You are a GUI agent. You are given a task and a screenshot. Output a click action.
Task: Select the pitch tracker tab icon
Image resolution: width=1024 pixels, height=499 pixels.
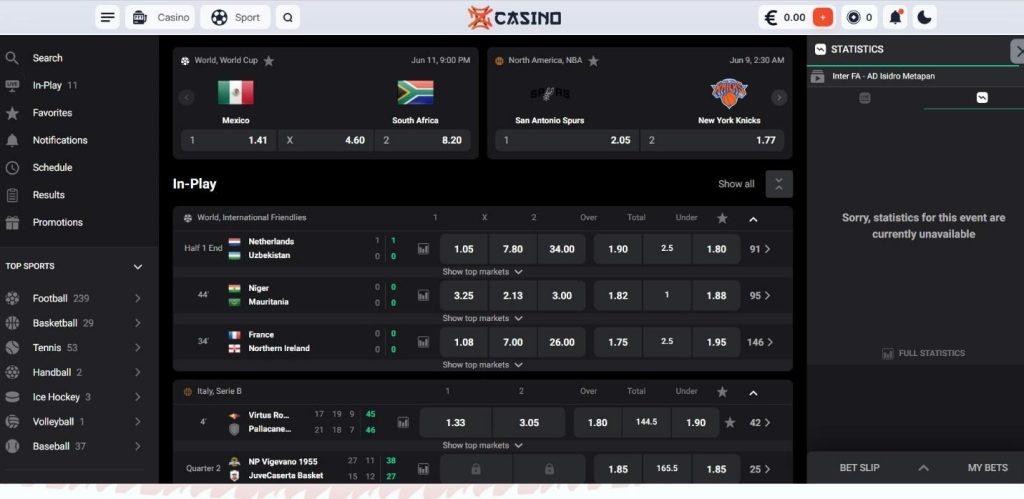(865, 98)
